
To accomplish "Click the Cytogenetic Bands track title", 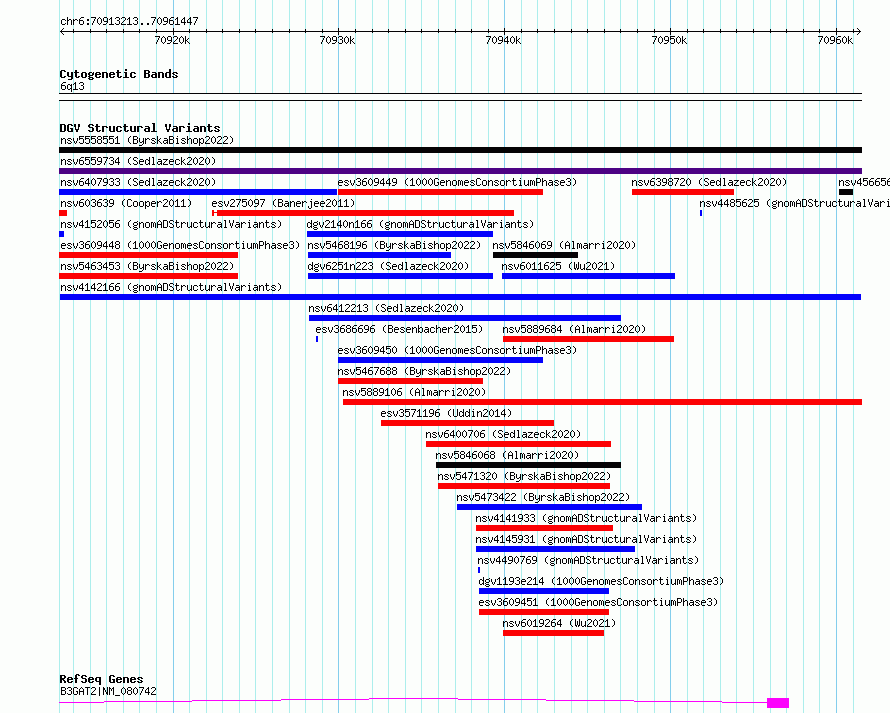I will pos(119,74).
